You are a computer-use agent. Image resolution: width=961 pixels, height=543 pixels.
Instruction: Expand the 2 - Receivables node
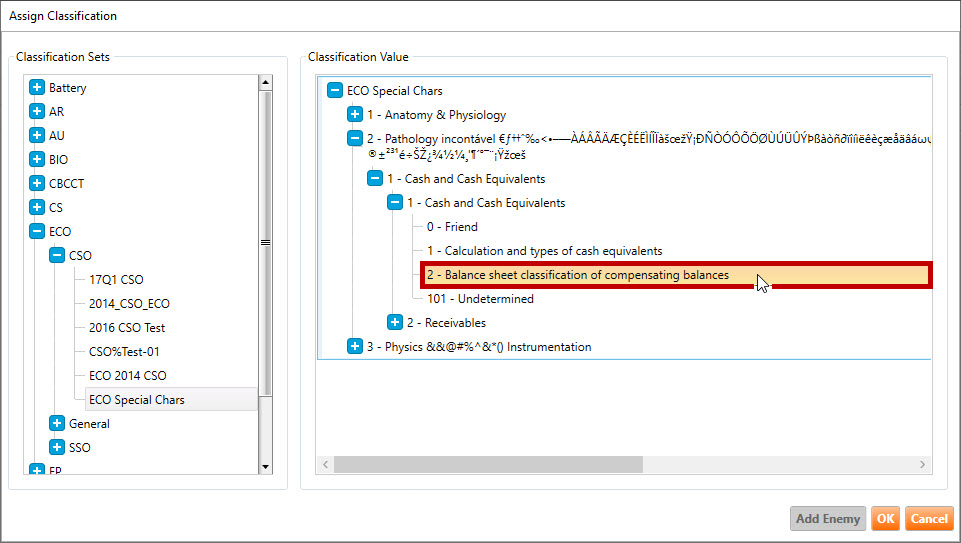(395, 323)
